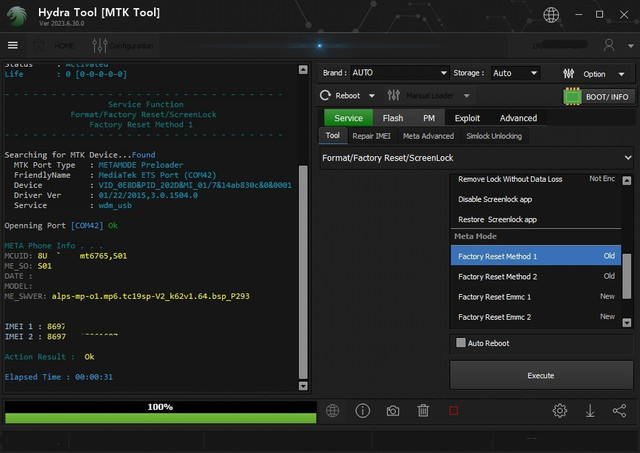Expand the Reboot dropdown arrow
640x453 pixels.
coord(371,96)
